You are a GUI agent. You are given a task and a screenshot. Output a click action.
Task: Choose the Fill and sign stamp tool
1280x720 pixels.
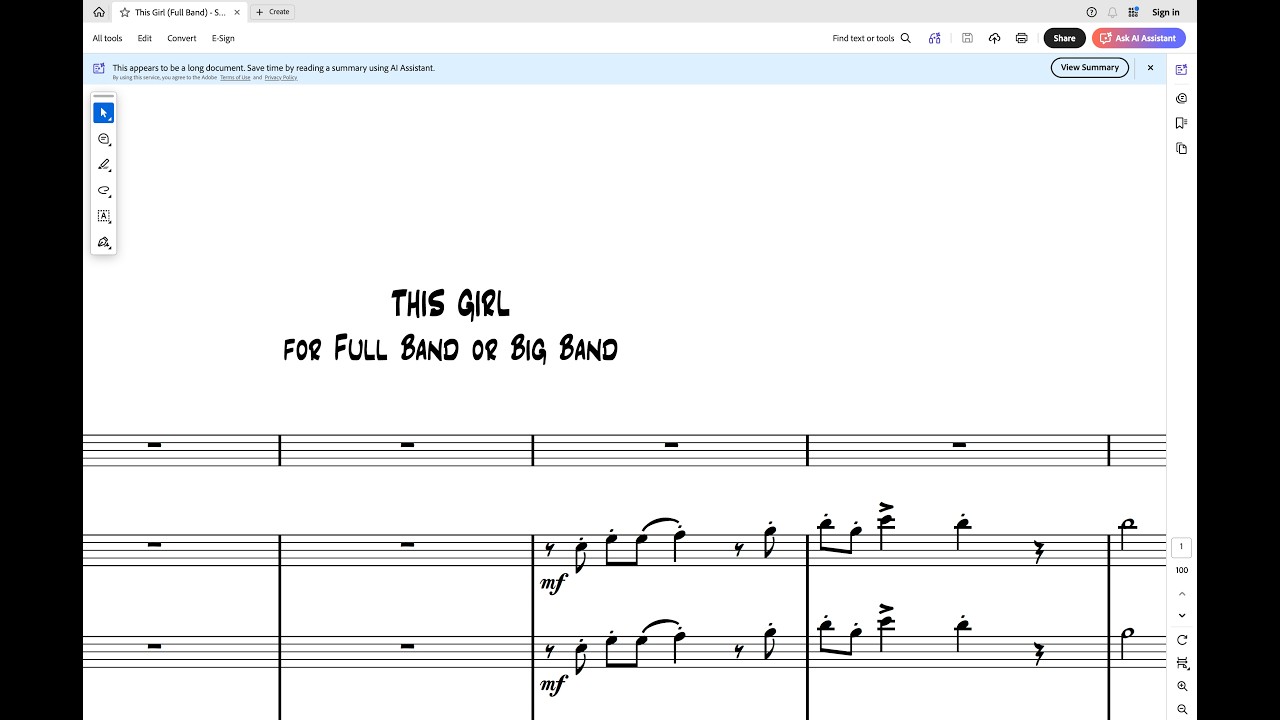pos(104,242)
